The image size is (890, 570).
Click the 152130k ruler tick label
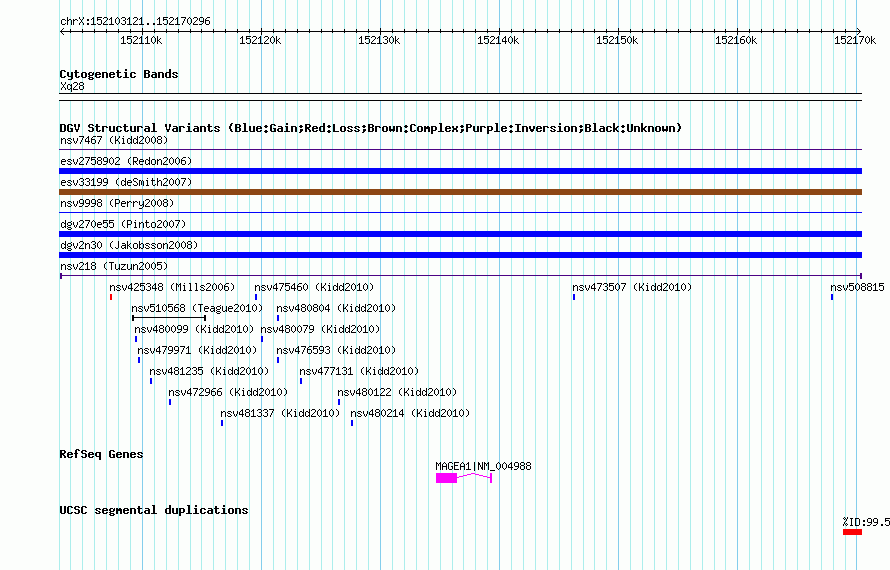click(x=379, y=40)
